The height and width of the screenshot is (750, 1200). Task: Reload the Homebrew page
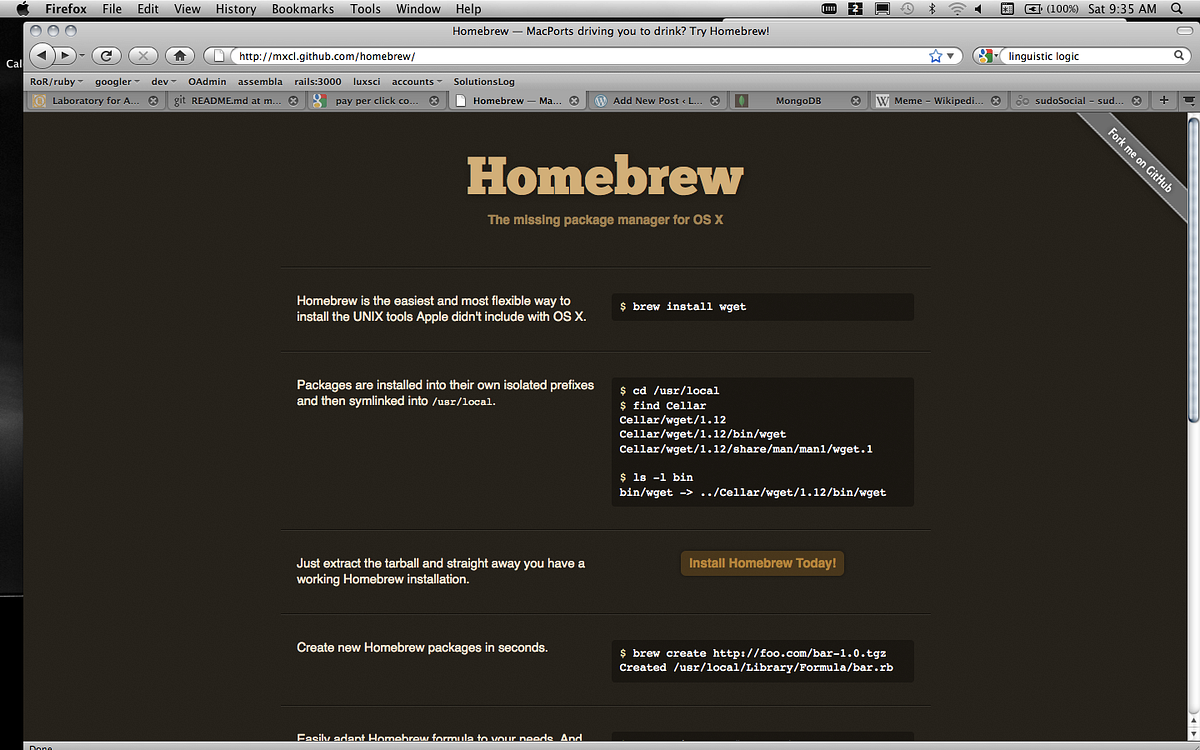[x=106, y=56]
